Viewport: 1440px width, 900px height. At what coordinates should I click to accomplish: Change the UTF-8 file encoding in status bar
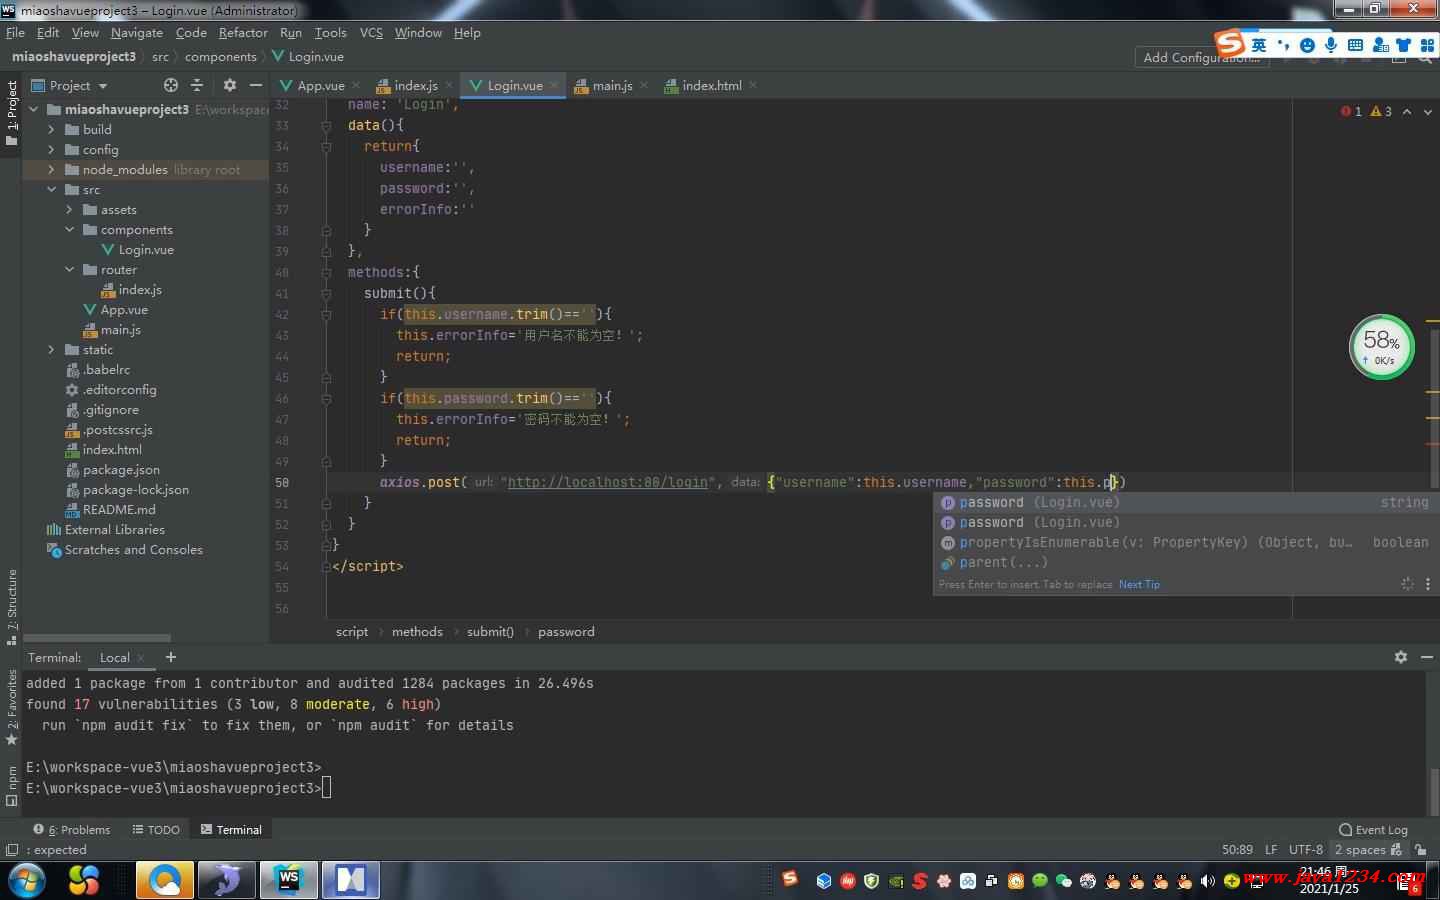pyautogui.click(x=1305, y=849)
